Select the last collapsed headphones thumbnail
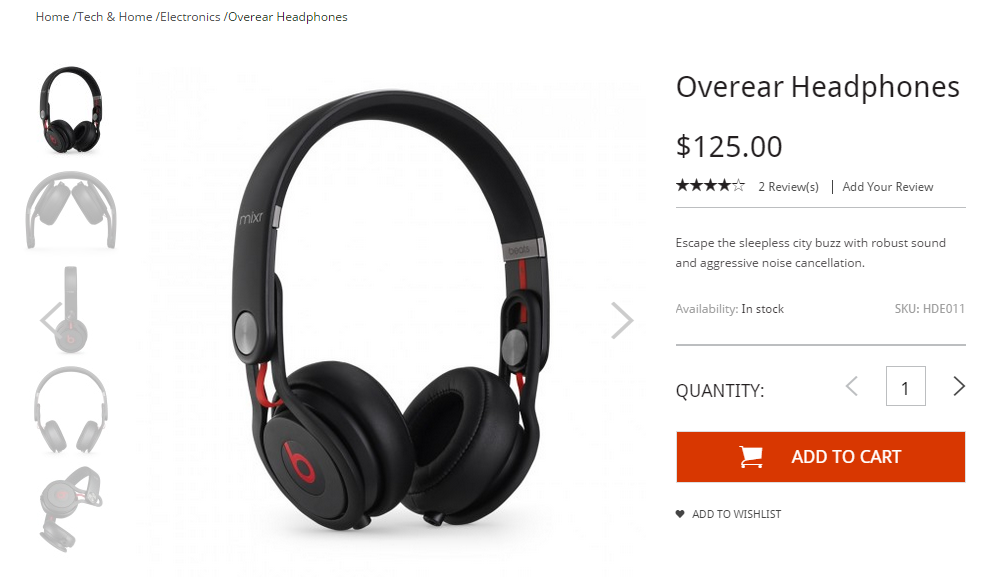 coord(70,509)
